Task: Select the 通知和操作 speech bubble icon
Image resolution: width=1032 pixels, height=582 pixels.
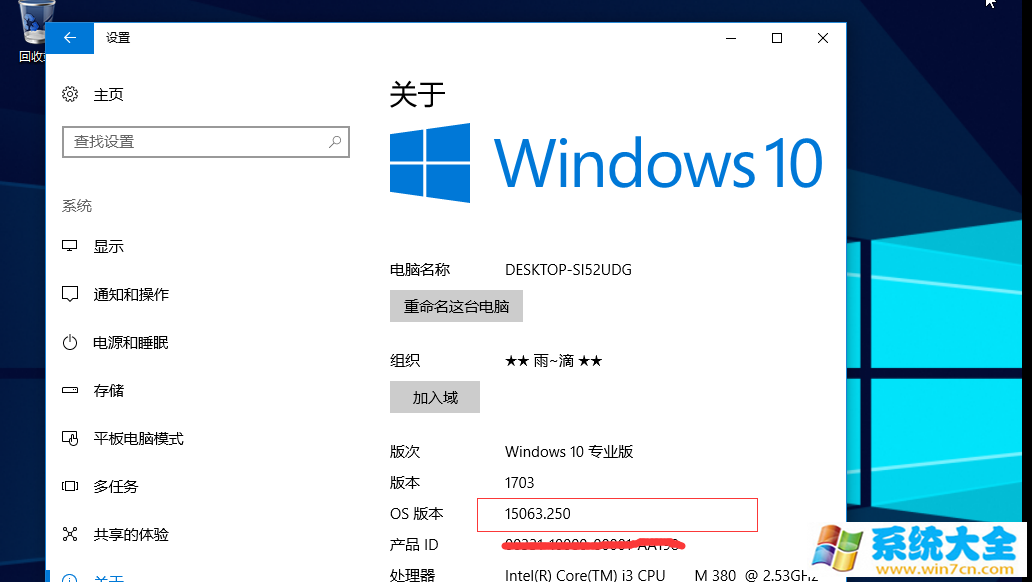Action: pos(70,294)
